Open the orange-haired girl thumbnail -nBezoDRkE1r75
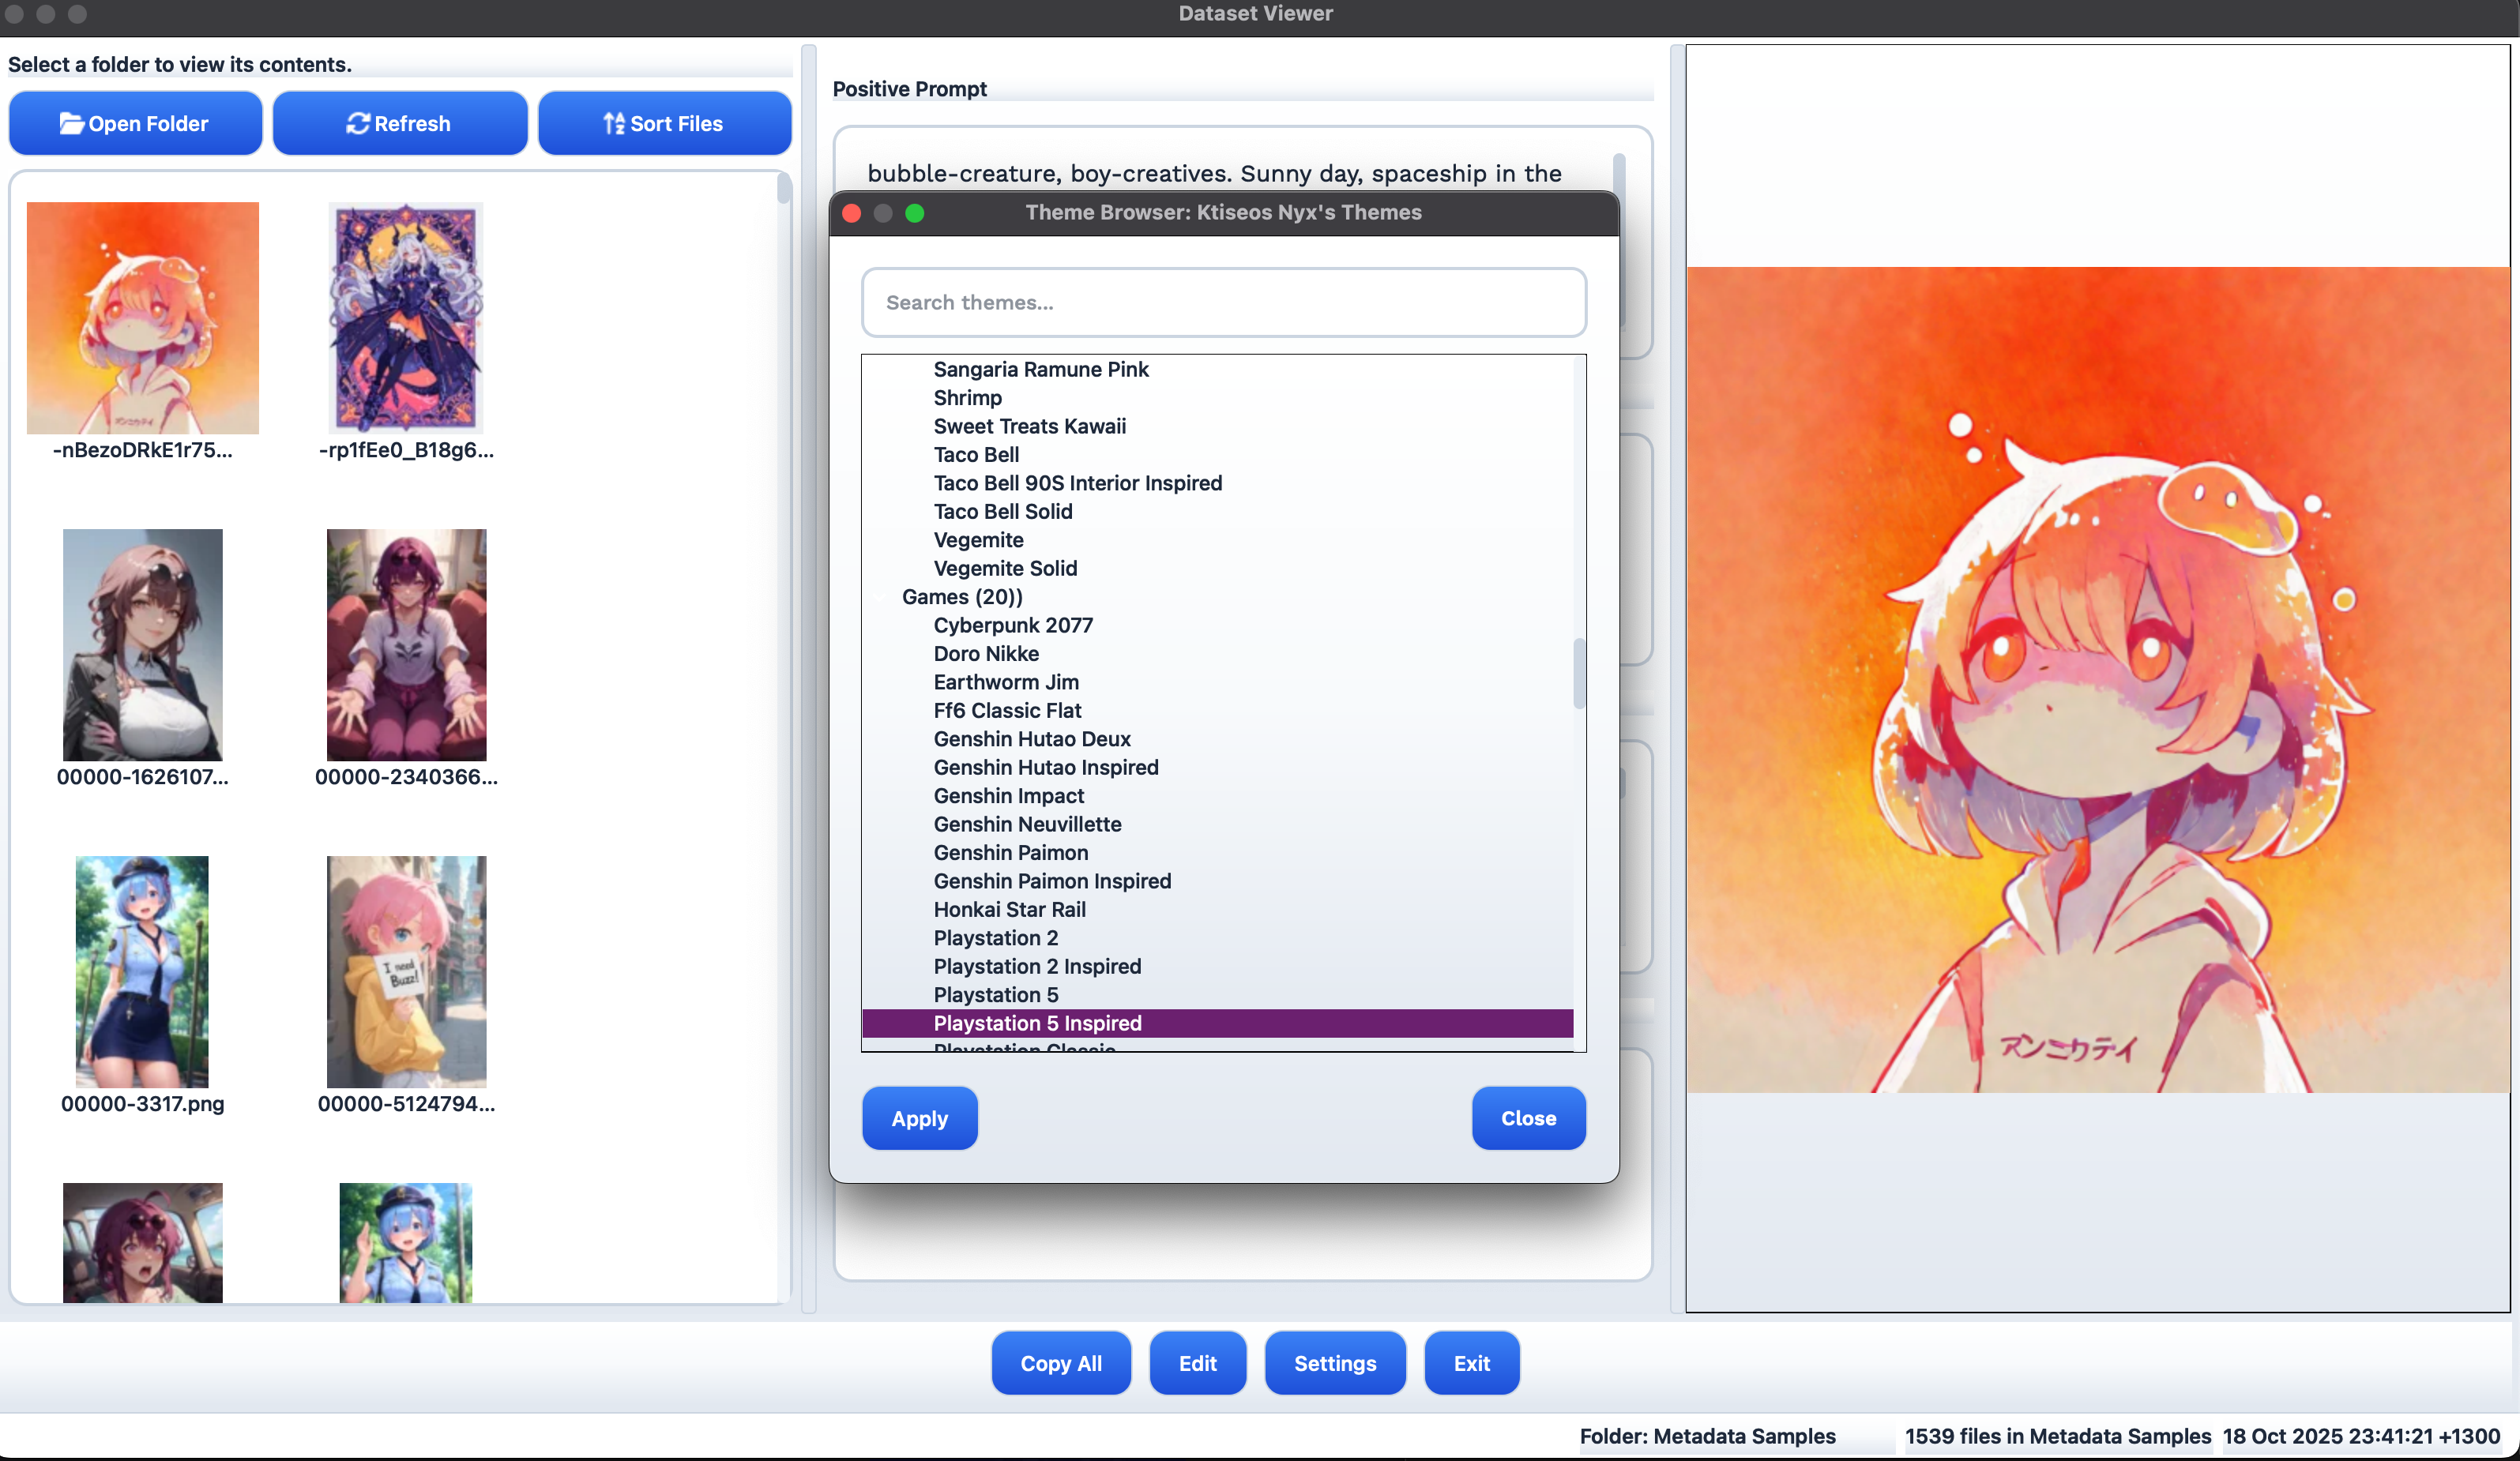The width and height of the screenshot is (2520, 1461). (142, 318)
